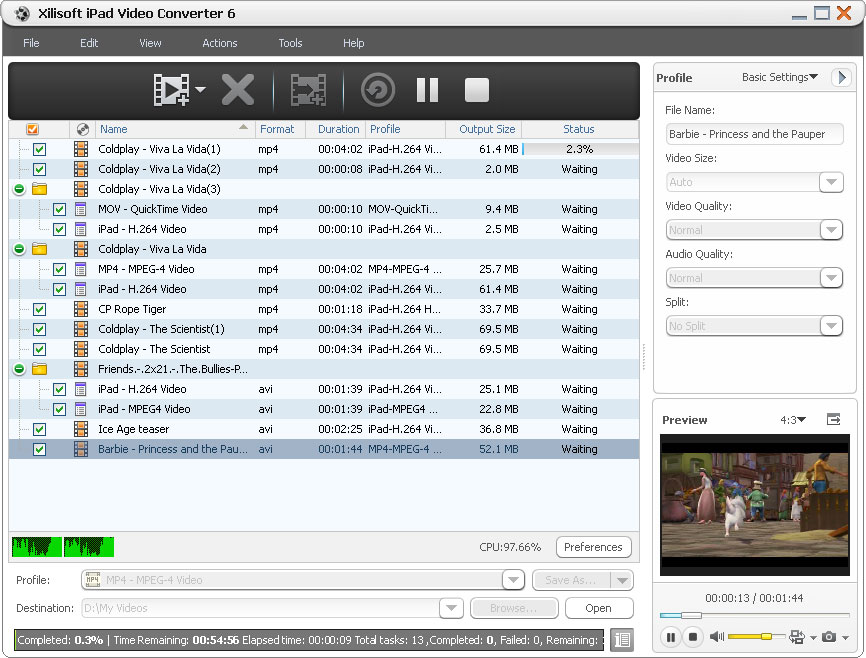Select the Ice Age teaser row
The width and height of the screenshot is (866, 658).
click(x=324, y=429)
